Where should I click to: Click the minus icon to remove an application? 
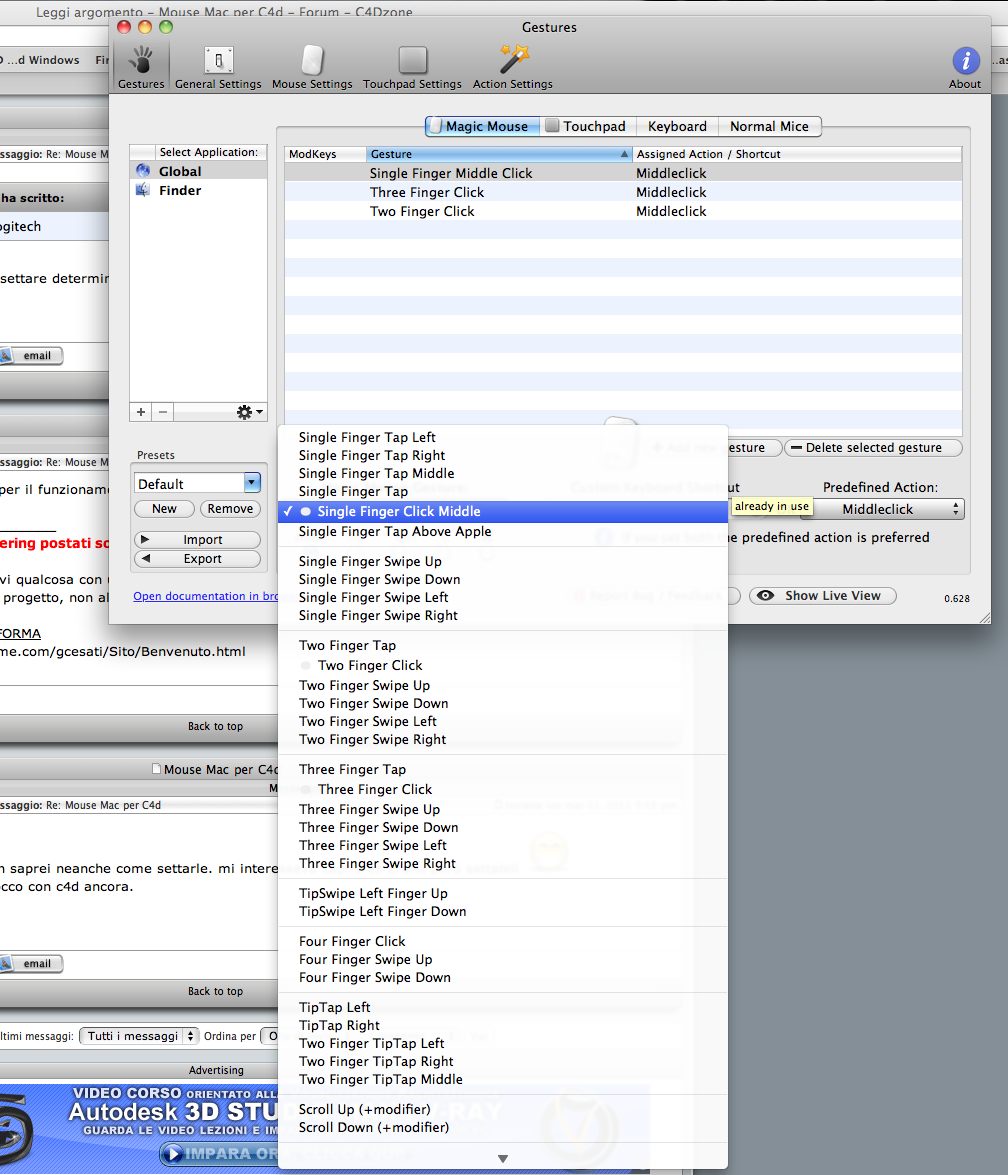[163, 412]
